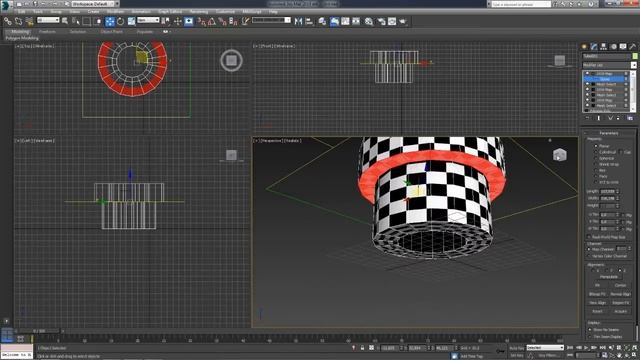The image size is (640, 360).
Task: Switch to Display command panel tab
Action: (x=623, y=47)
